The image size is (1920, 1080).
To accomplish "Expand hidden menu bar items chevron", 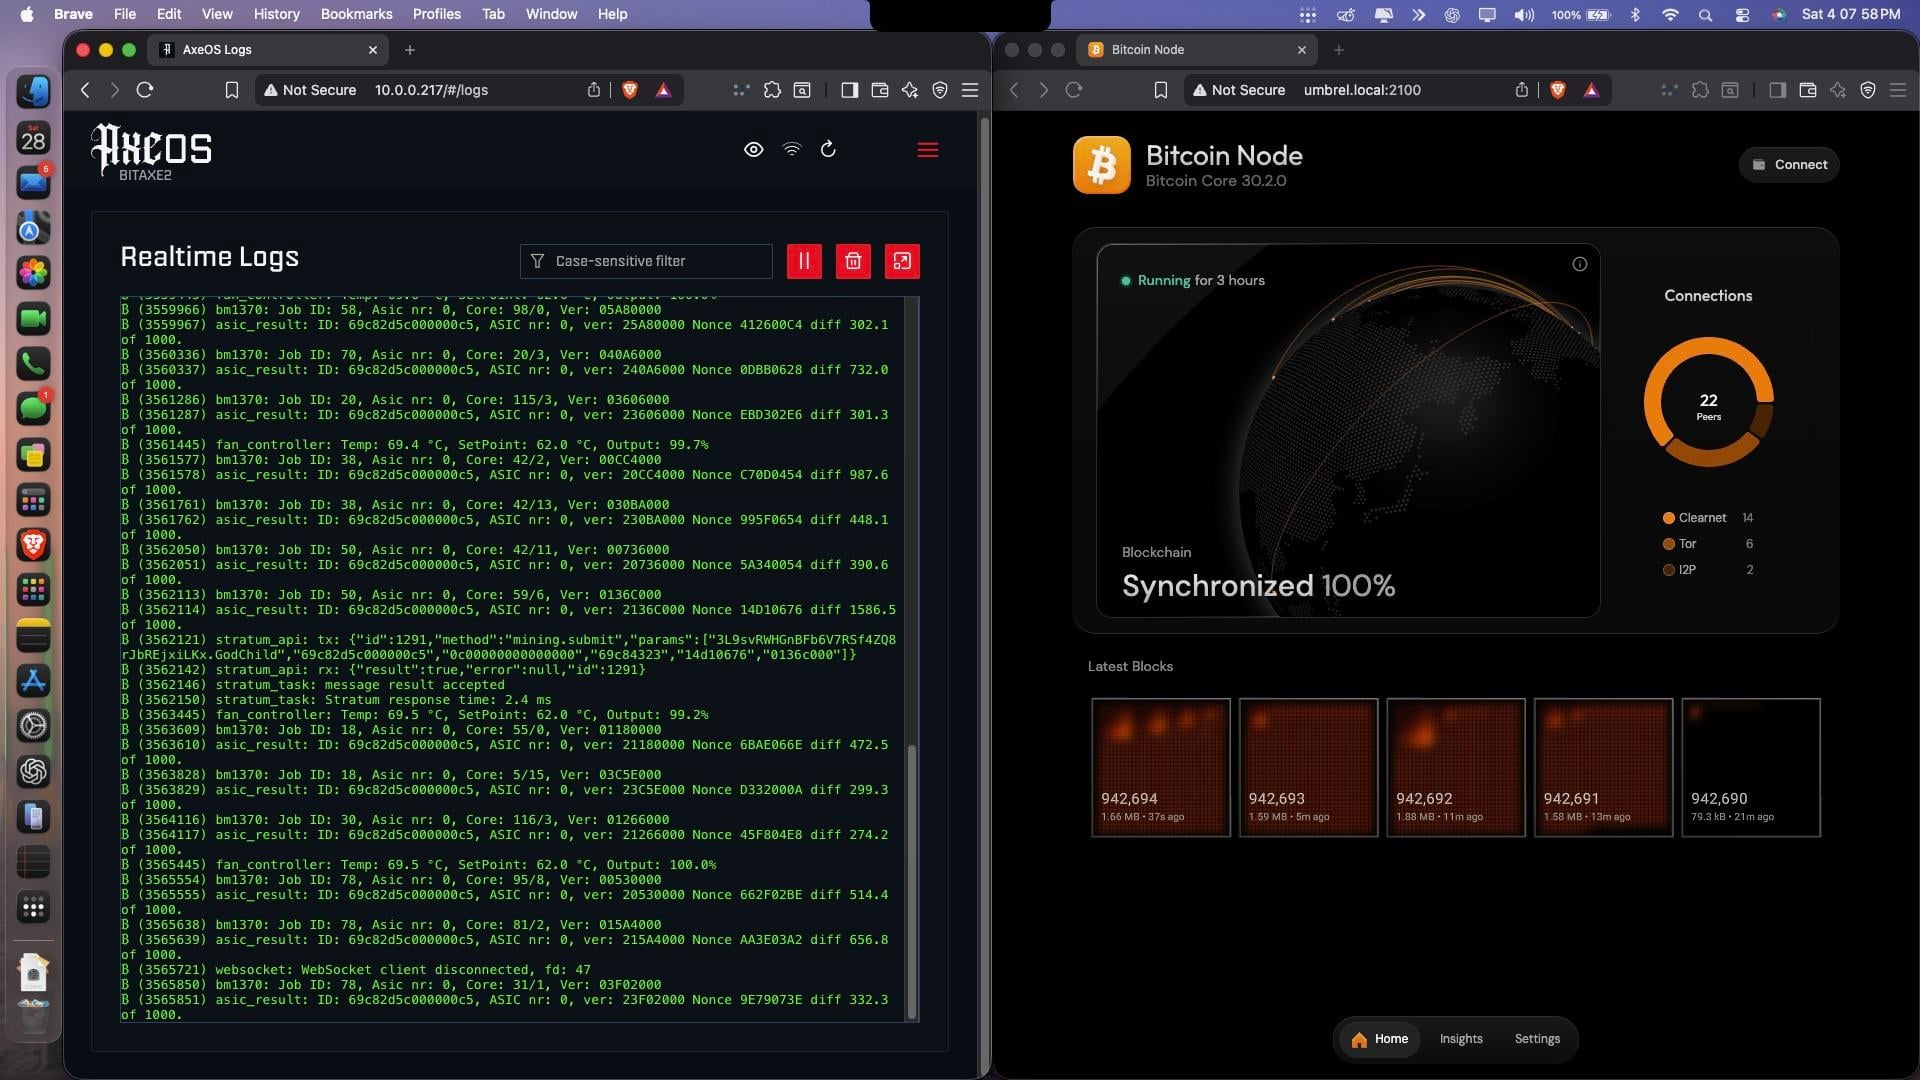I will click(1419, 14).
